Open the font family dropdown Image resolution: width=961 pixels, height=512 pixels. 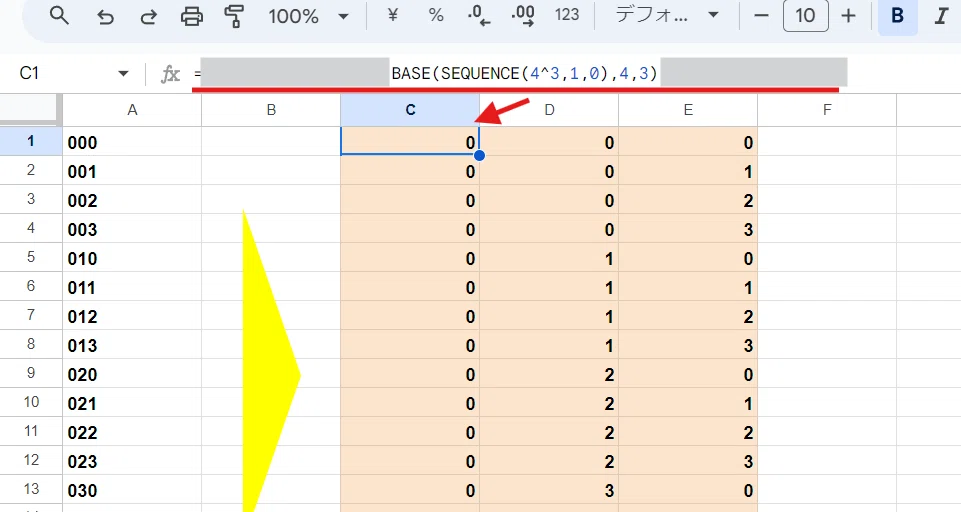point(667,15)
